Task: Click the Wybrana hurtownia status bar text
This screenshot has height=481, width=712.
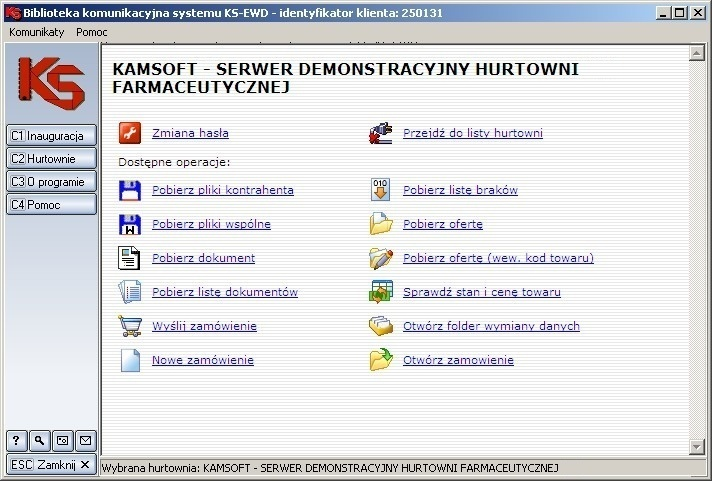Action: coord(330,468)
